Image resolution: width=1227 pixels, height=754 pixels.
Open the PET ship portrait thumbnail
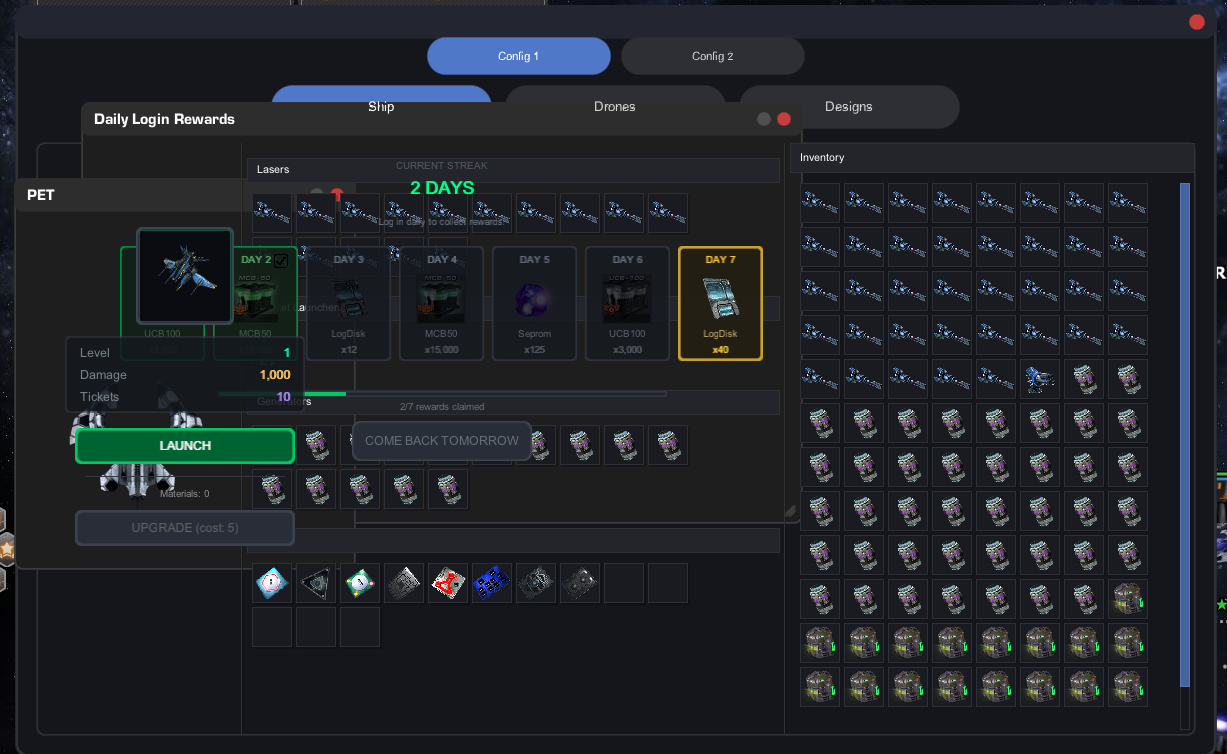point(185,275)
